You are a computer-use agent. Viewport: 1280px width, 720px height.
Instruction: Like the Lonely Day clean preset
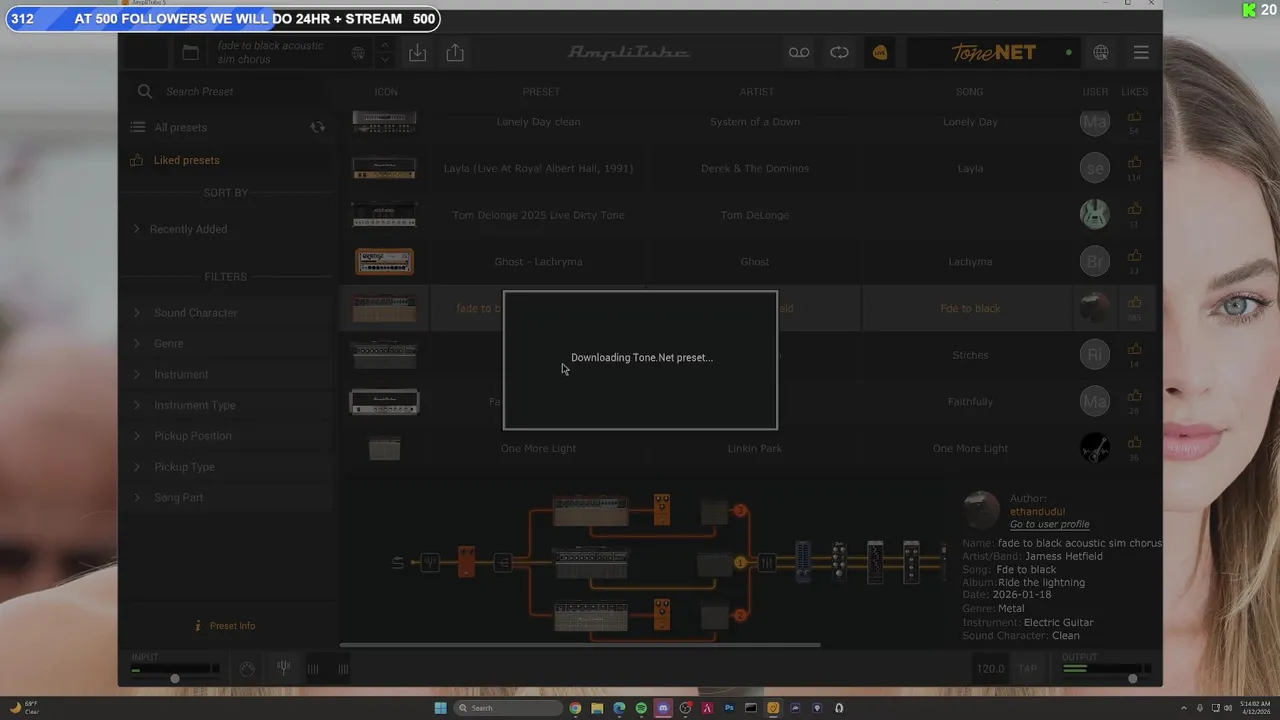pos(1134,118)
